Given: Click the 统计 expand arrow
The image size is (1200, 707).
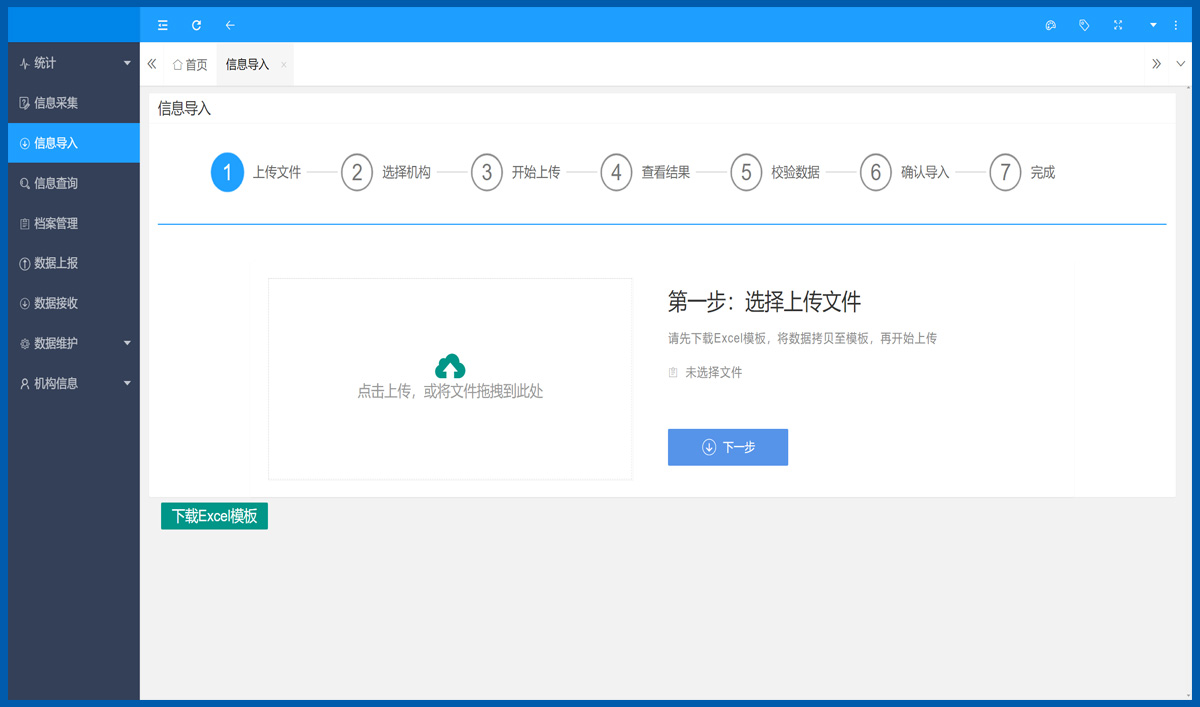Looking at the screenshot, I should pos(127,63).
